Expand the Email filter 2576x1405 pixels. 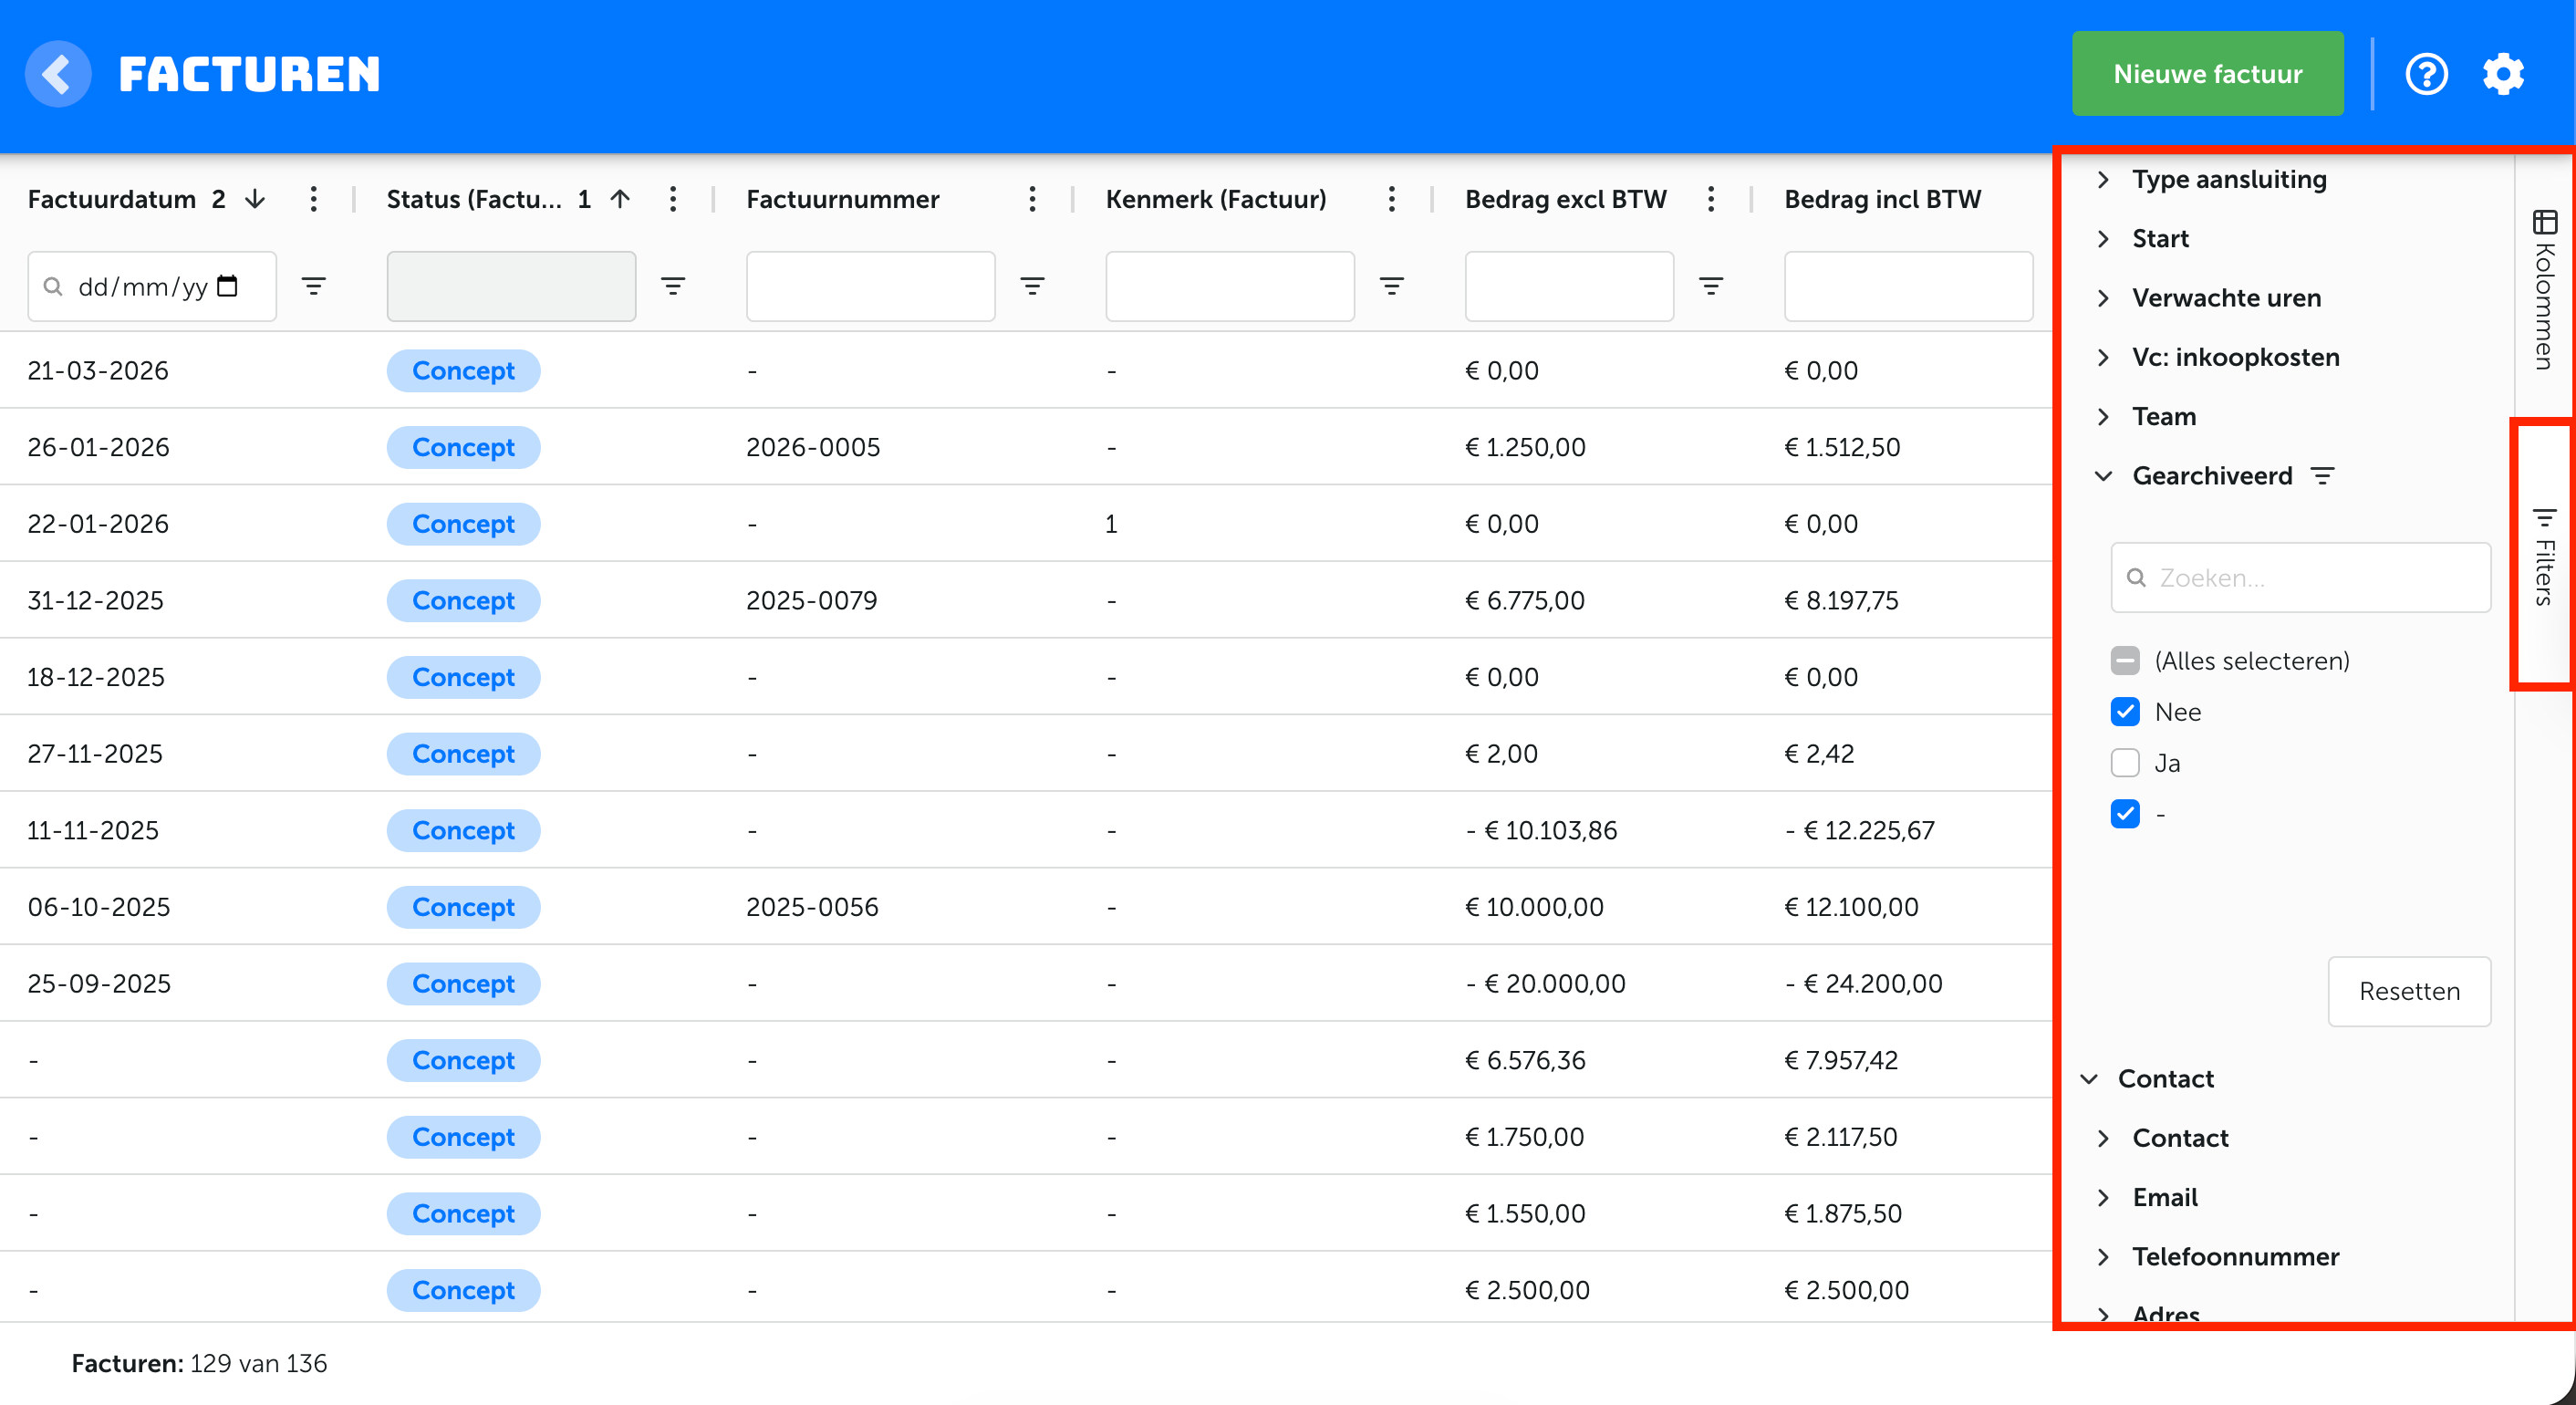pyautogui.click(x=2103, y=1197)
